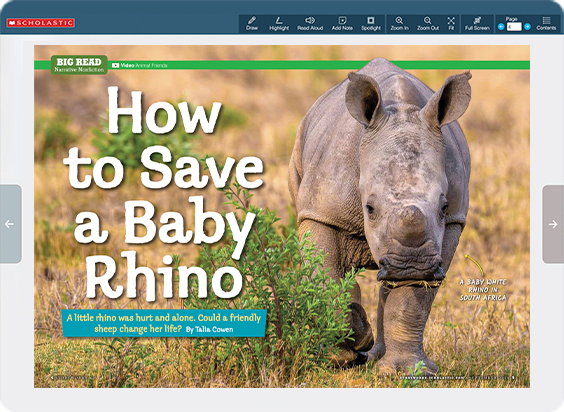Zoom Out of the page
The width and height of the screenshot is (564, 412).
click(428, 23)
